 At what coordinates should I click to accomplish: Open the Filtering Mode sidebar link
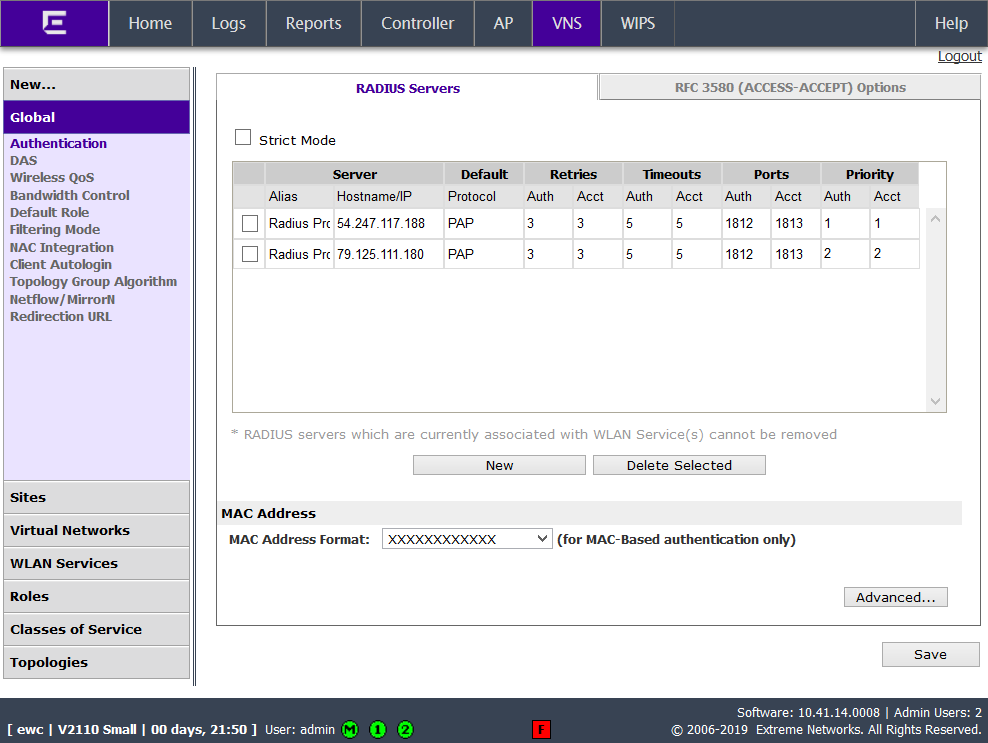click(x=55, y=229)
